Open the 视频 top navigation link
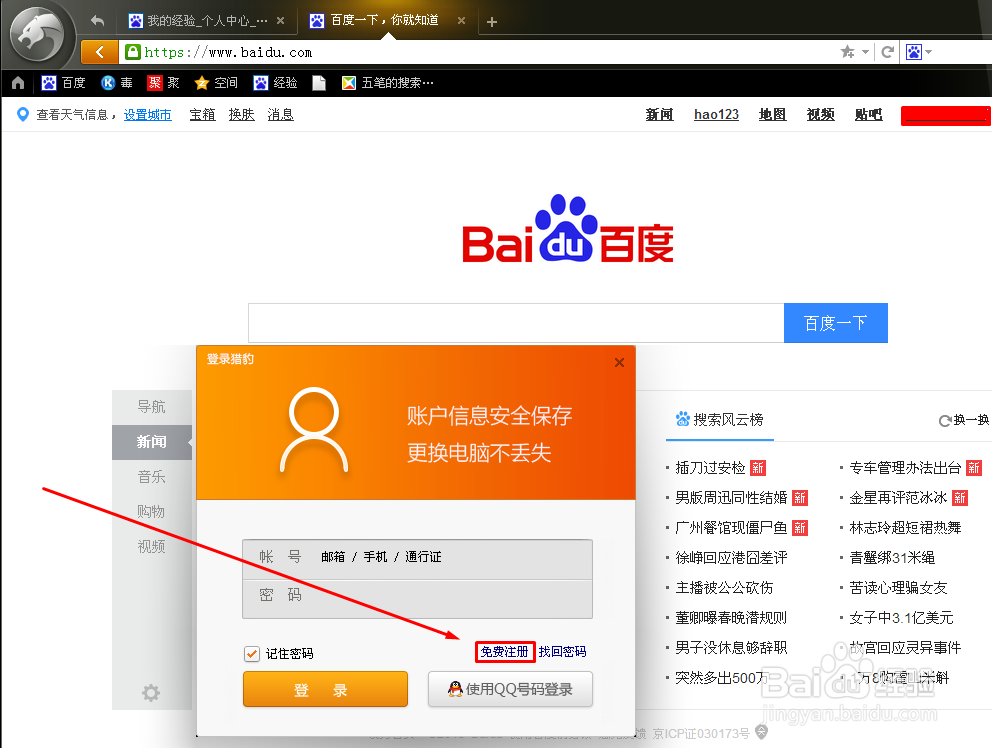Image resolution: width=992 pixels, height=748 pixels. [821, 115]
